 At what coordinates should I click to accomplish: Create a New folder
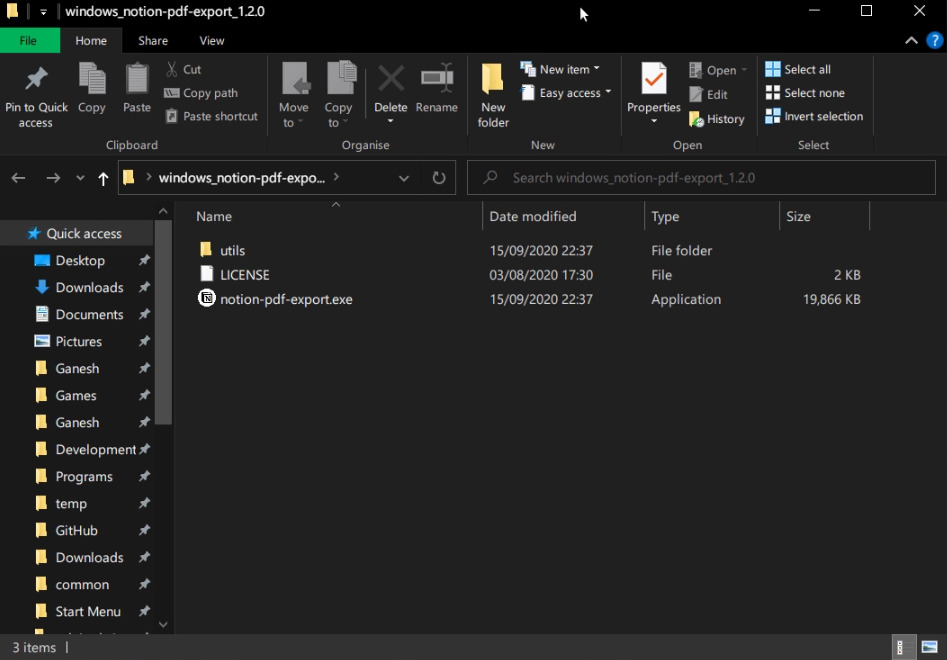coord(493,95)
